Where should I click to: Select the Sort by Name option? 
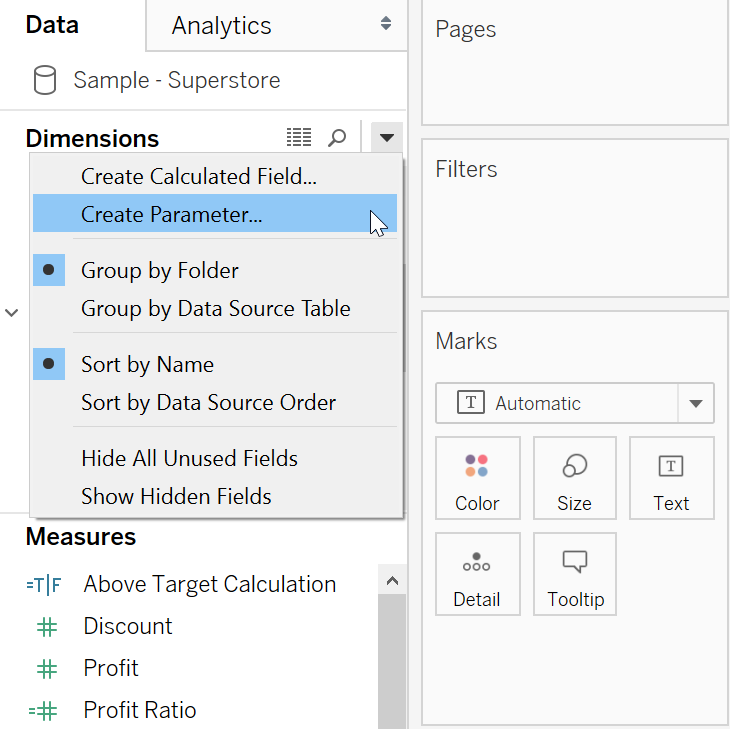(x=147, y=365)
